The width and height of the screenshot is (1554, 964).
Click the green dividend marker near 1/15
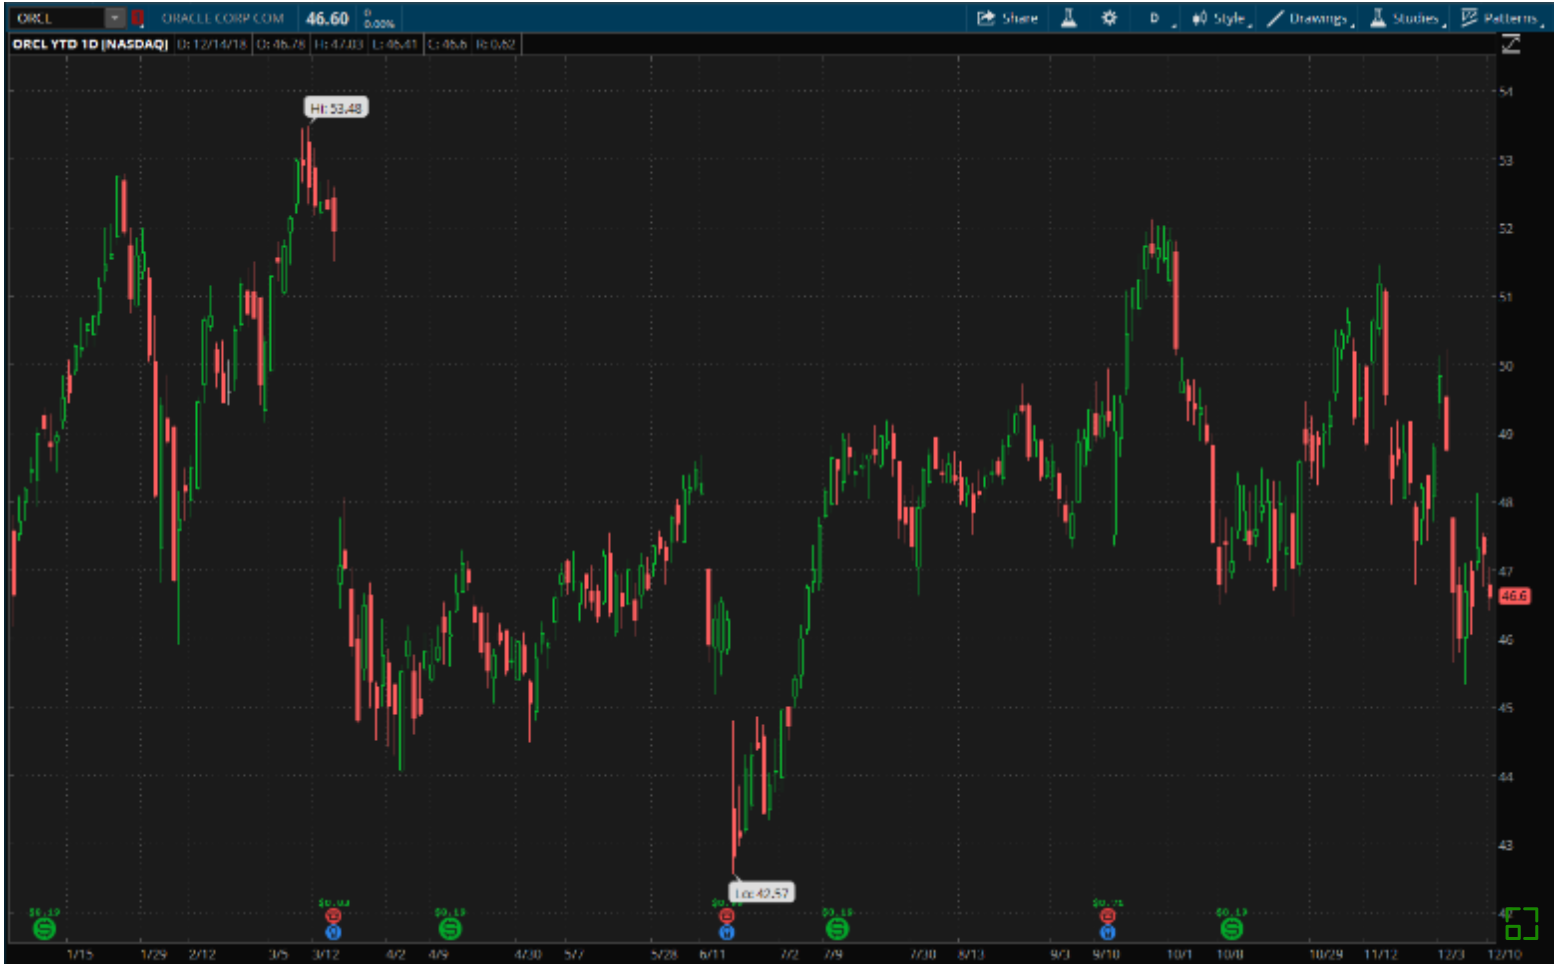(x=44, y=929)
